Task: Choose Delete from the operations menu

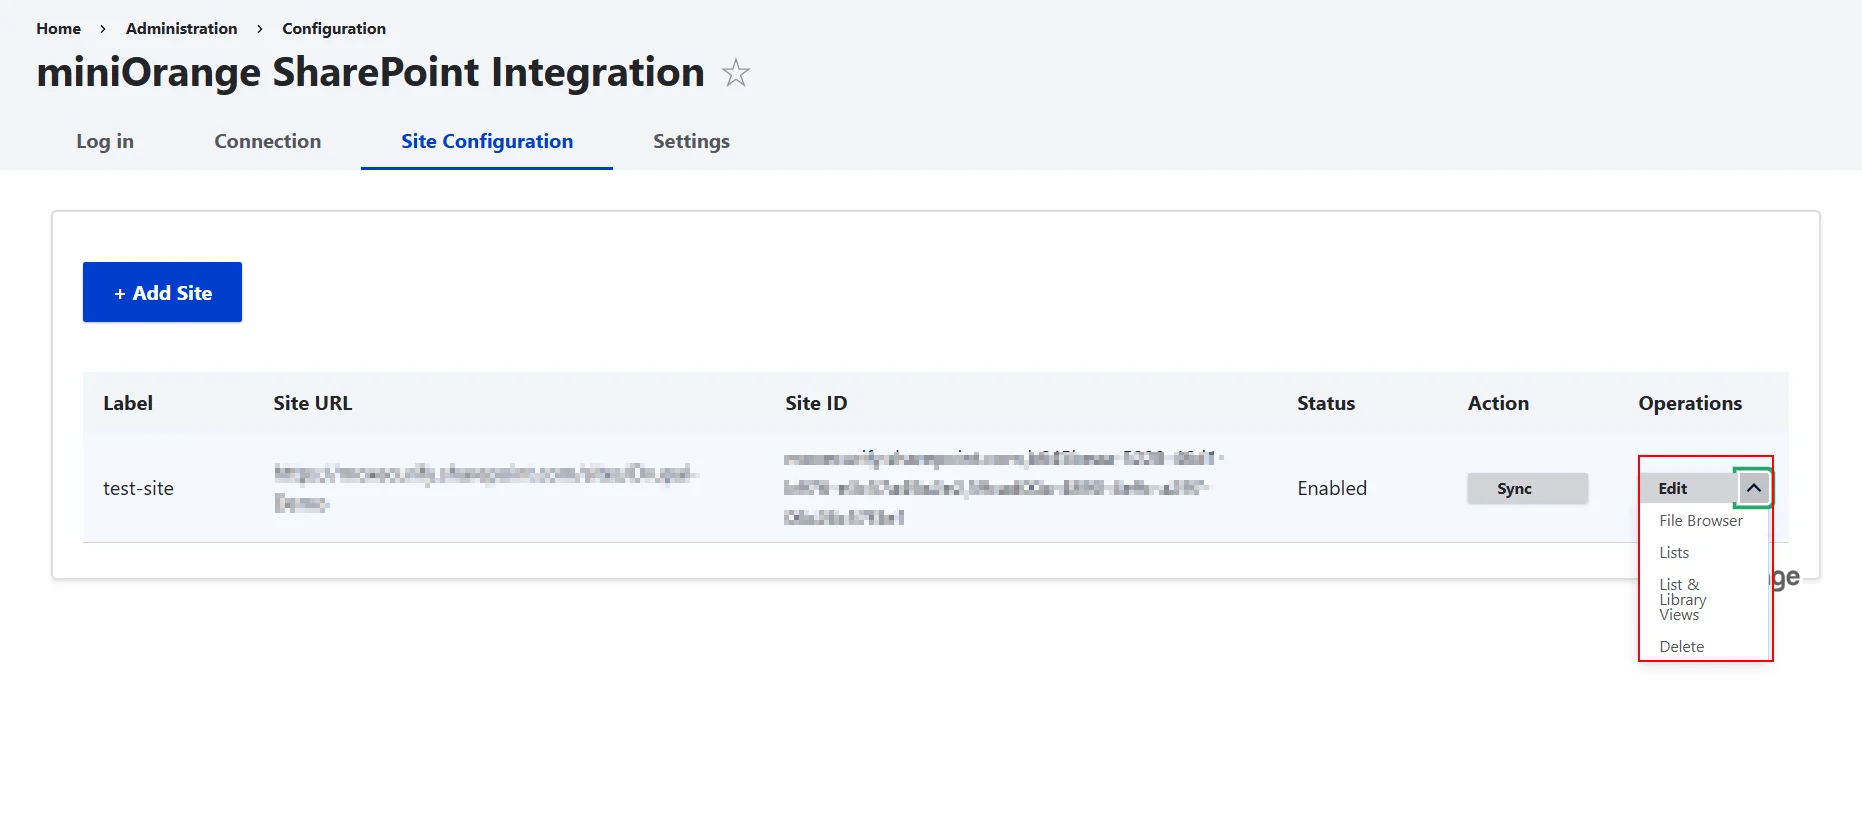Action: tap(1681, 647)
